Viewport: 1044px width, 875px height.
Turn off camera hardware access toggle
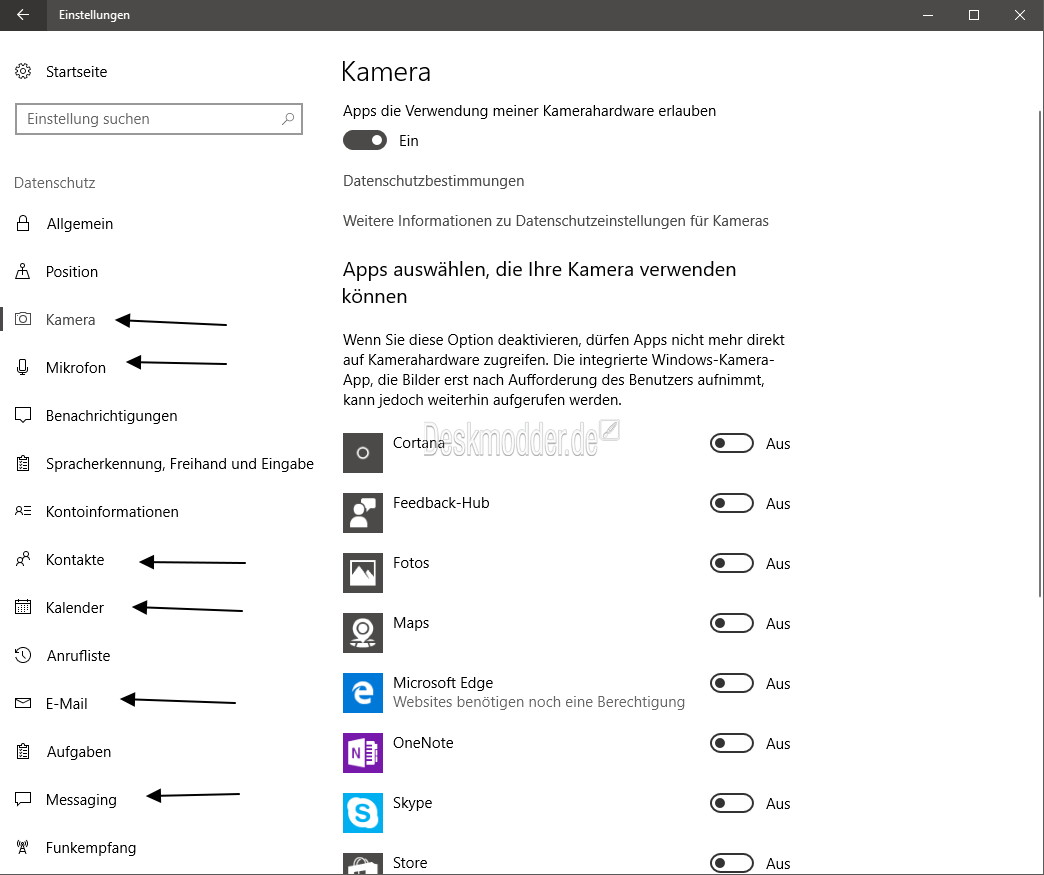(365, 141)
